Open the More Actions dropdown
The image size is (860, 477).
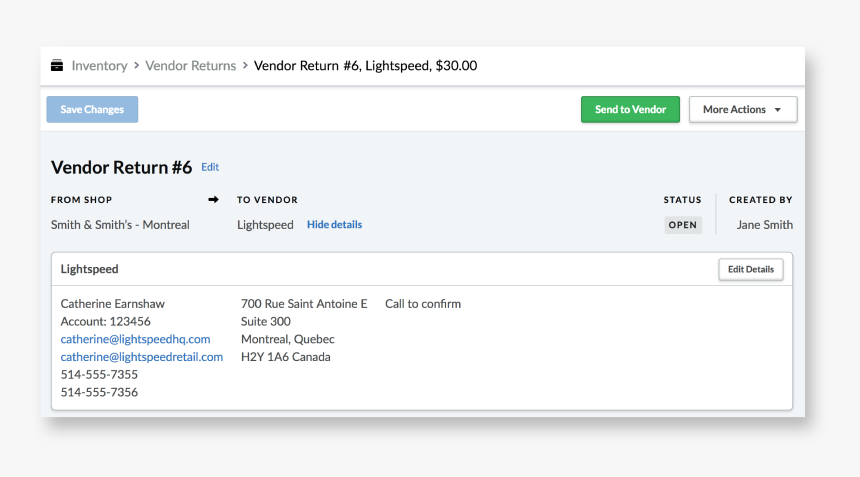tap(742, 110)
